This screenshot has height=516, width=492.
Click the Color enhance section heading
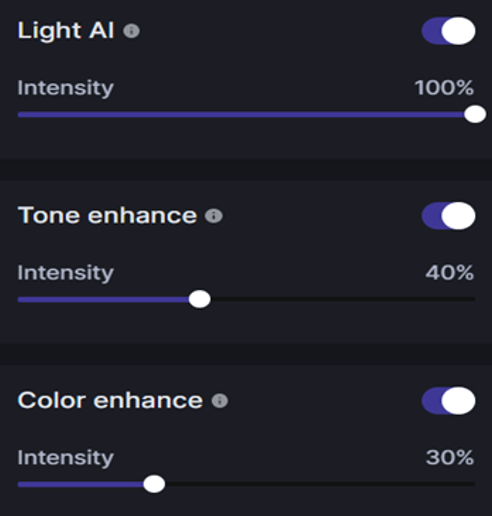pyautogui.click(x=110, y=400)
